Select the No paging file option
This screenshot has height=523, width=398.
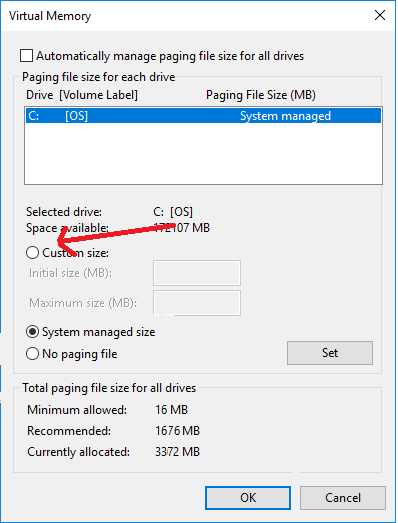[x=32, y=354]
